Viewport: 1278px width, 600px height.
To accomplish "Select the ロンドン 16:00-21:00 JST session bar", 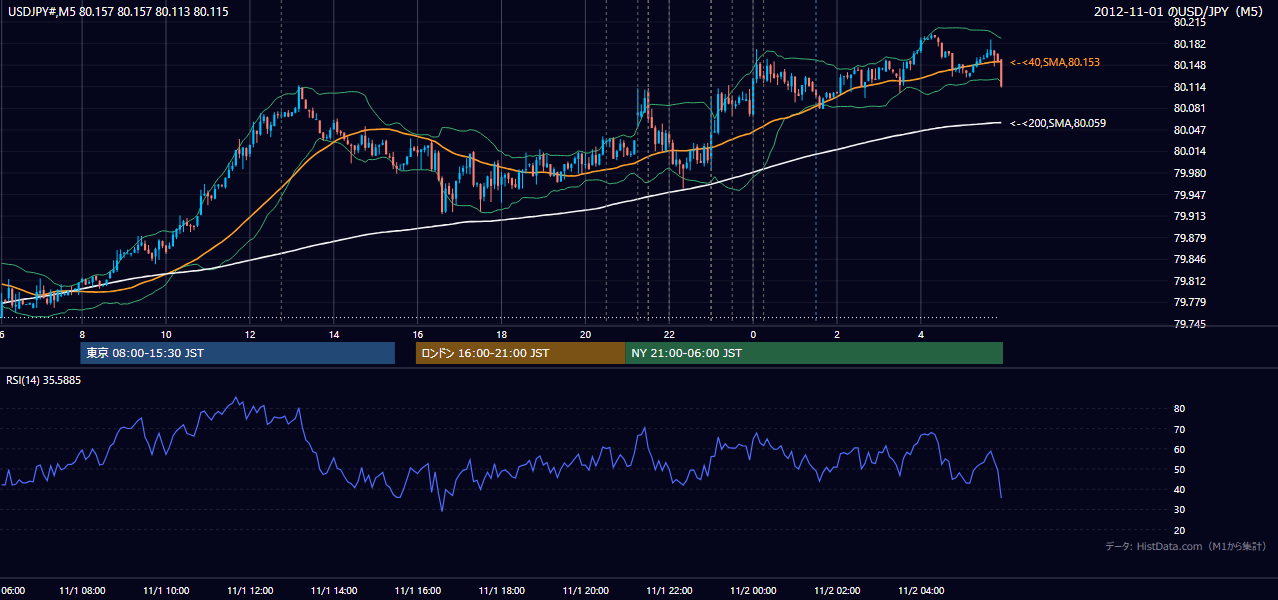I will point(520,353).
